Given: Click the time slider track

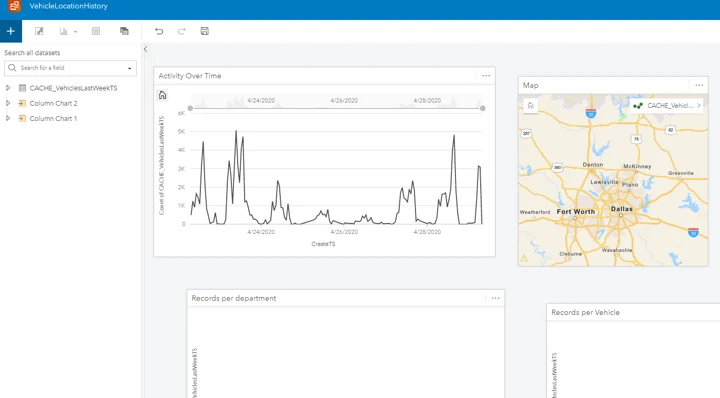Looking at the screenshot, I should tap(336, 108).
